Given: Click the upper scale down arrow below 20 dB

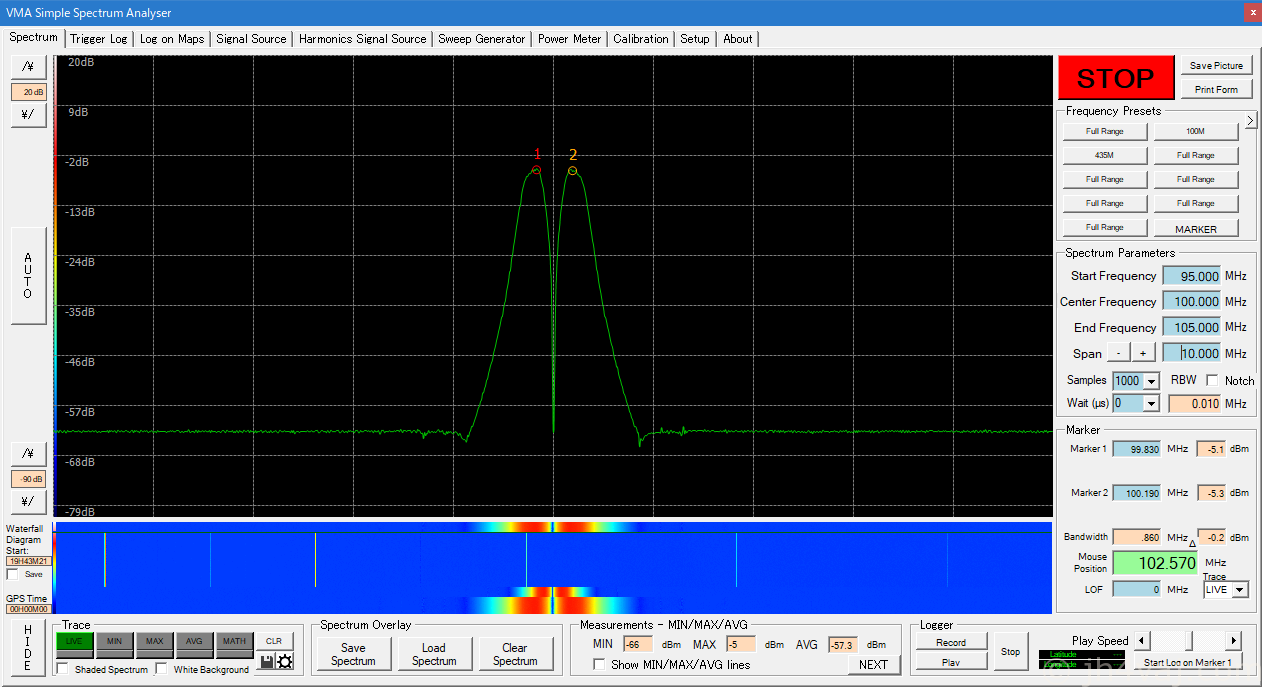Looking at the screenshot, I should point(28,115).
